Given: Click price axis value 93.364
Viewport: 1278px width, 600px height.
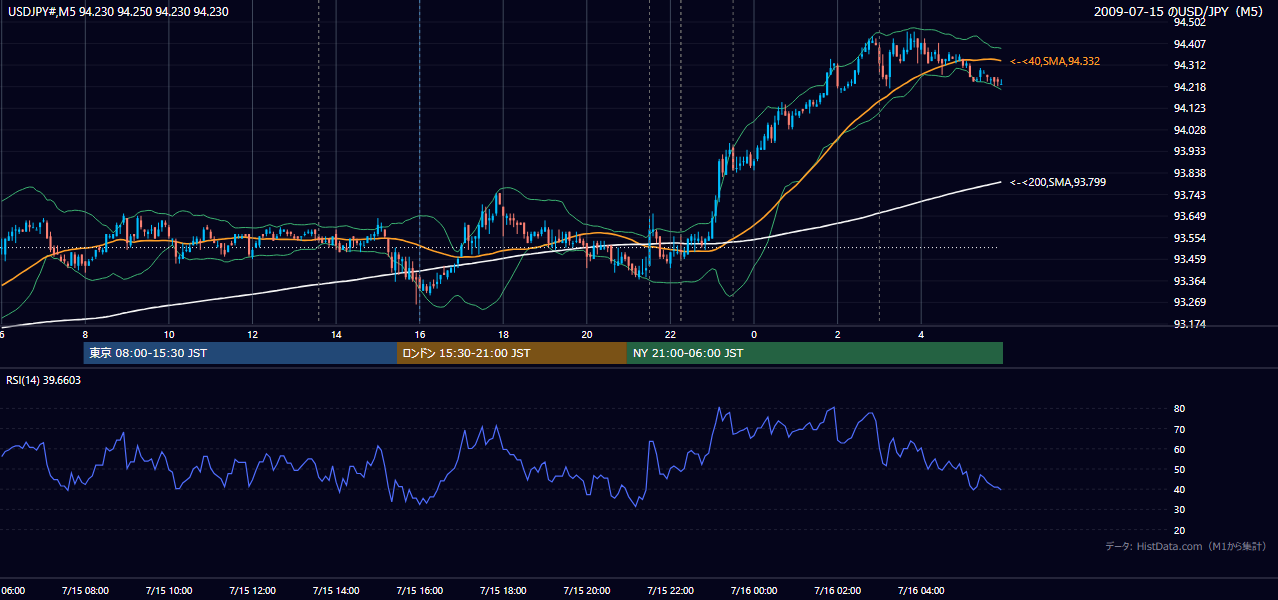Looking at the screenshot, I should [x=1189, y=281].
